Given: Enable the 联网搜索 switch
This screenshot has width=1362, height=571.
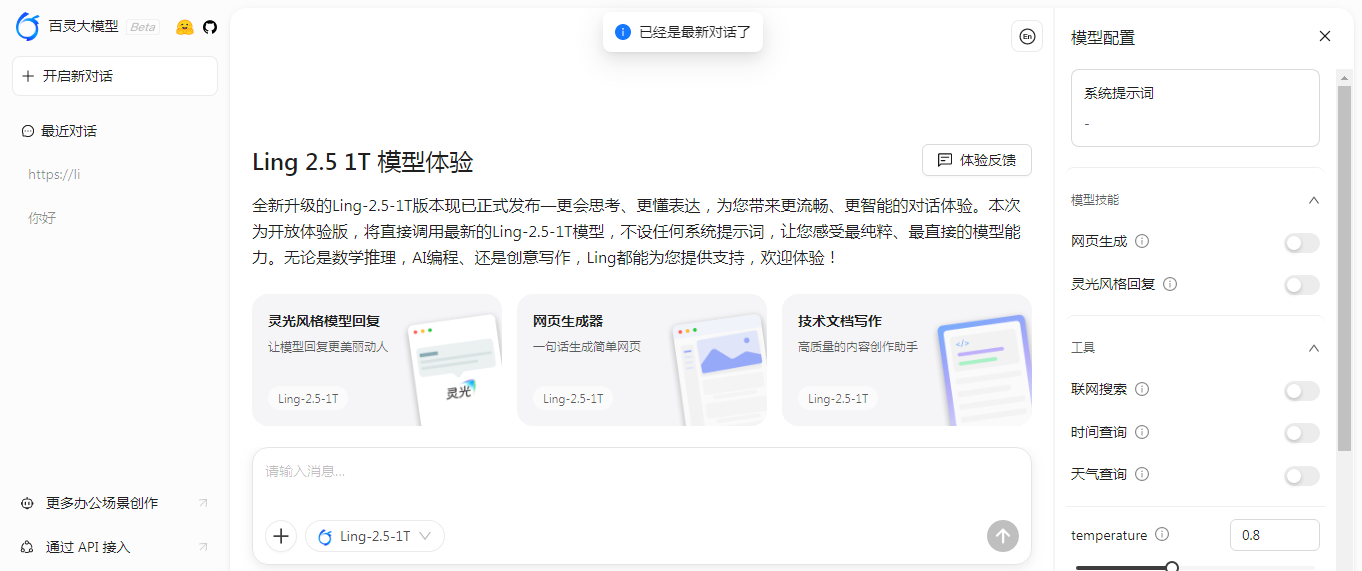Looking at the screenshot, I should 1302,390.
